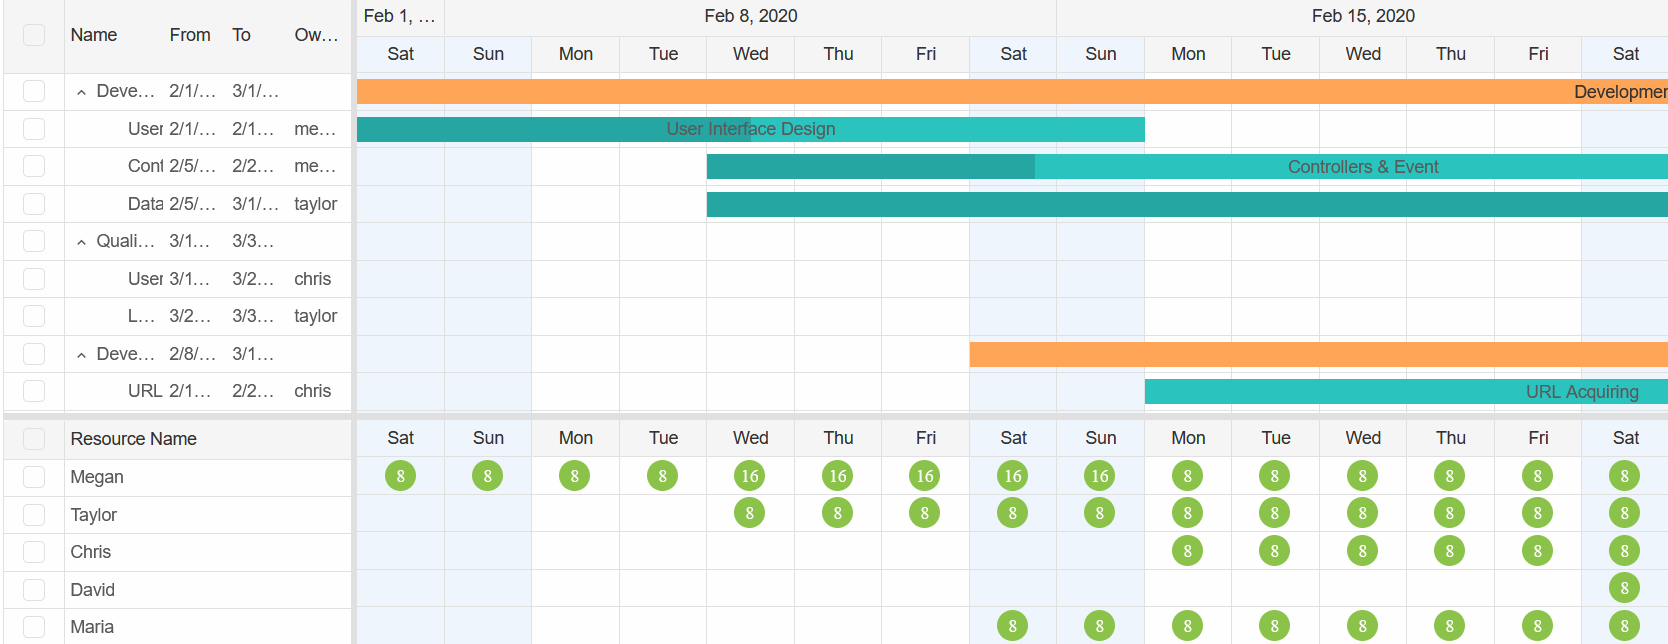Screen dimensions: 1668x644
Task: Click Megan's 16-hour badge under Wed
Action: [x=750, y=476]
